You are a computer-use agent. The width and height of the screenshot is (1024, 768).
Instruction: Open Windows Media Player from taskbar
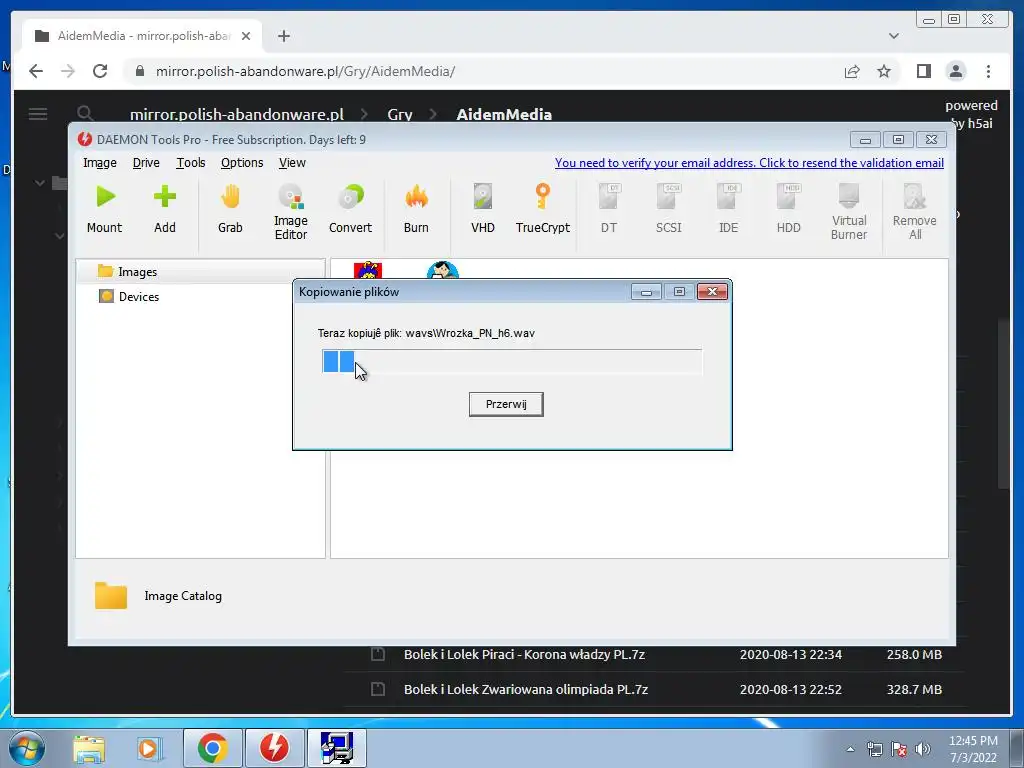click(x=149, y=748)
